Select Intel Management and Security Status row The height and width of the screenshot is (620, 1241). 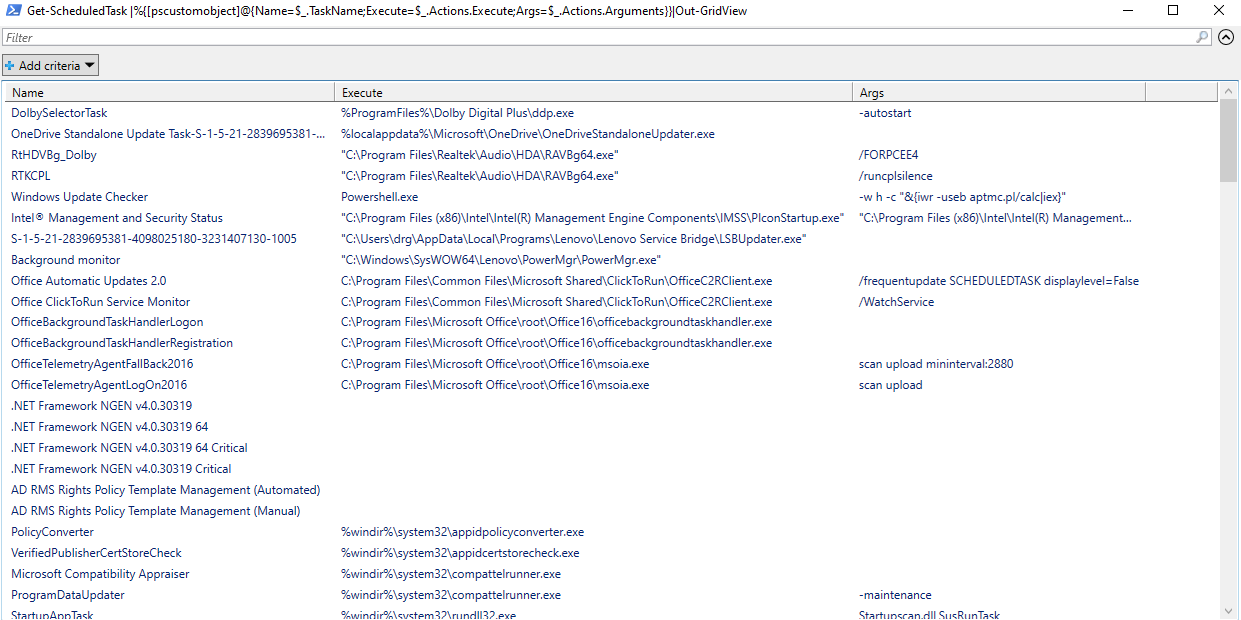(612, 218)
